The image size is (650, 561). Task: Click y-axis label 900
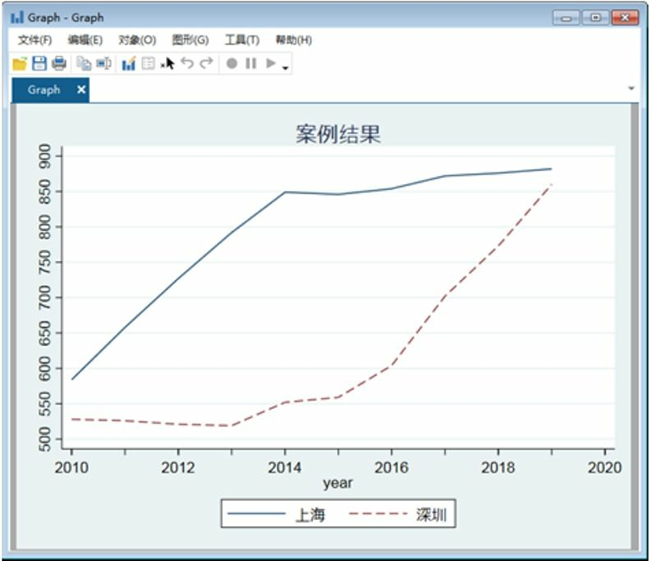pos(44,156)
